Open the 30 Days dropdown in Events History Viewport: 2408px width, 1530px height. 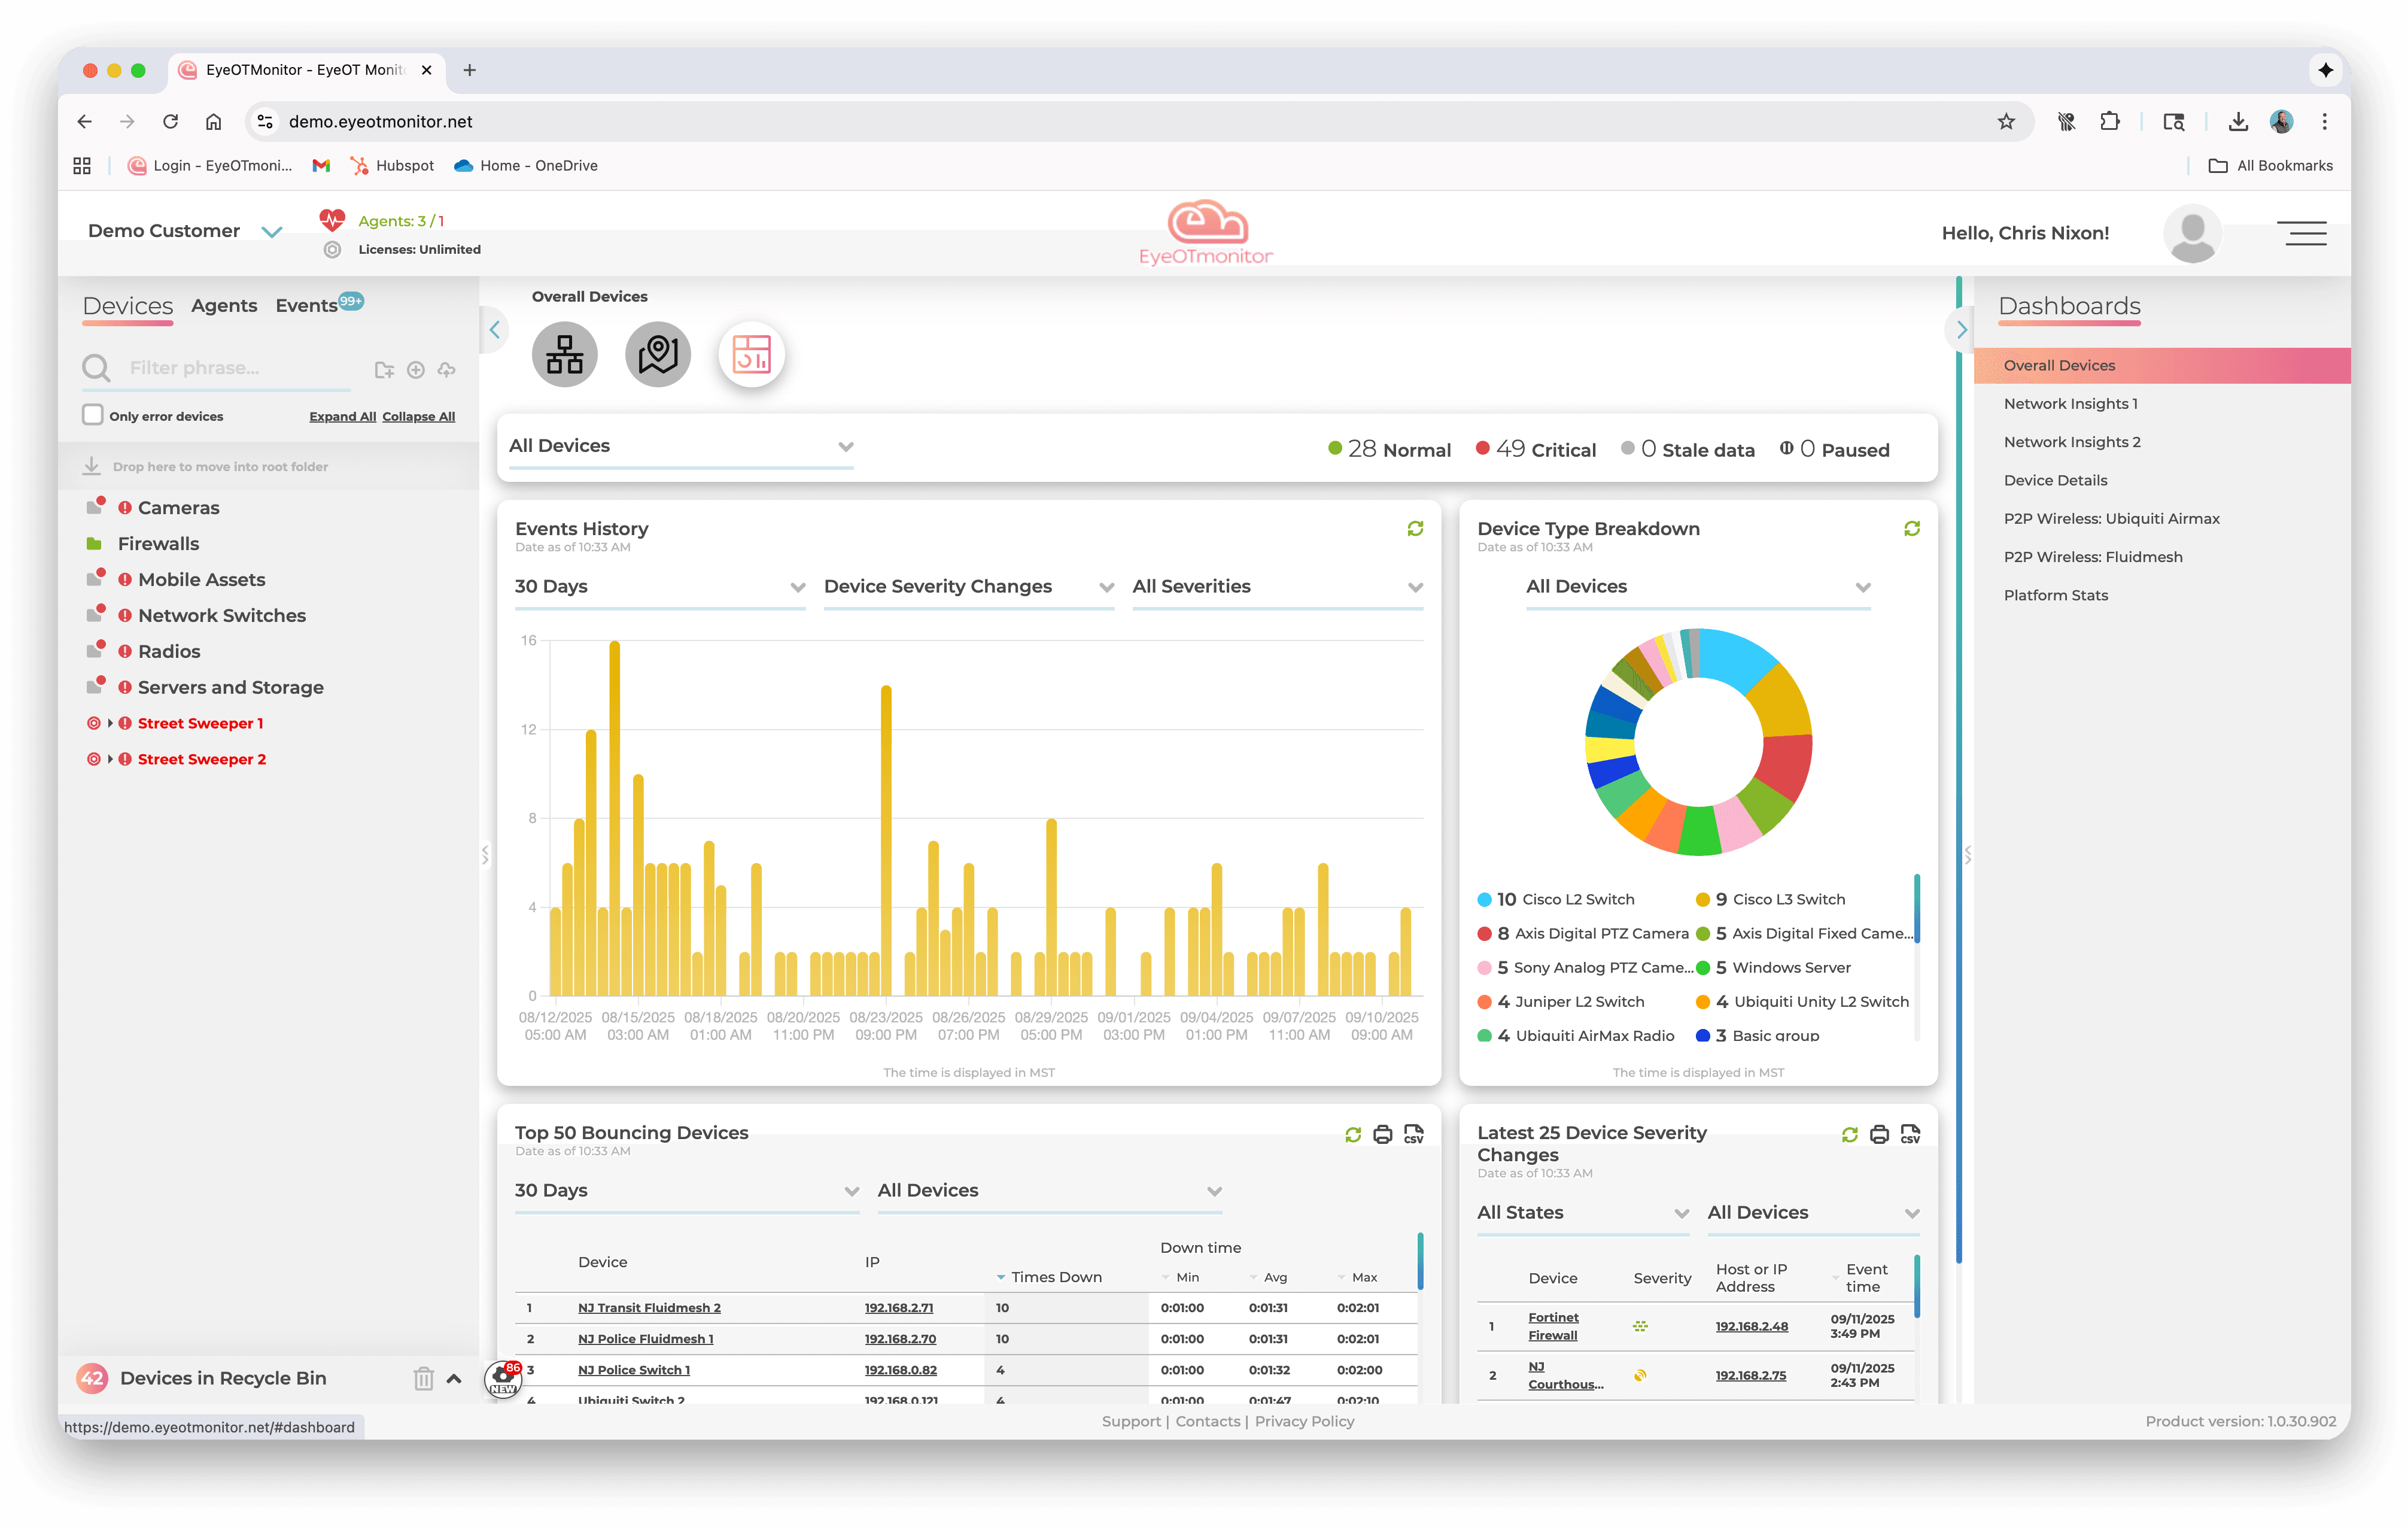pos(659,586)
